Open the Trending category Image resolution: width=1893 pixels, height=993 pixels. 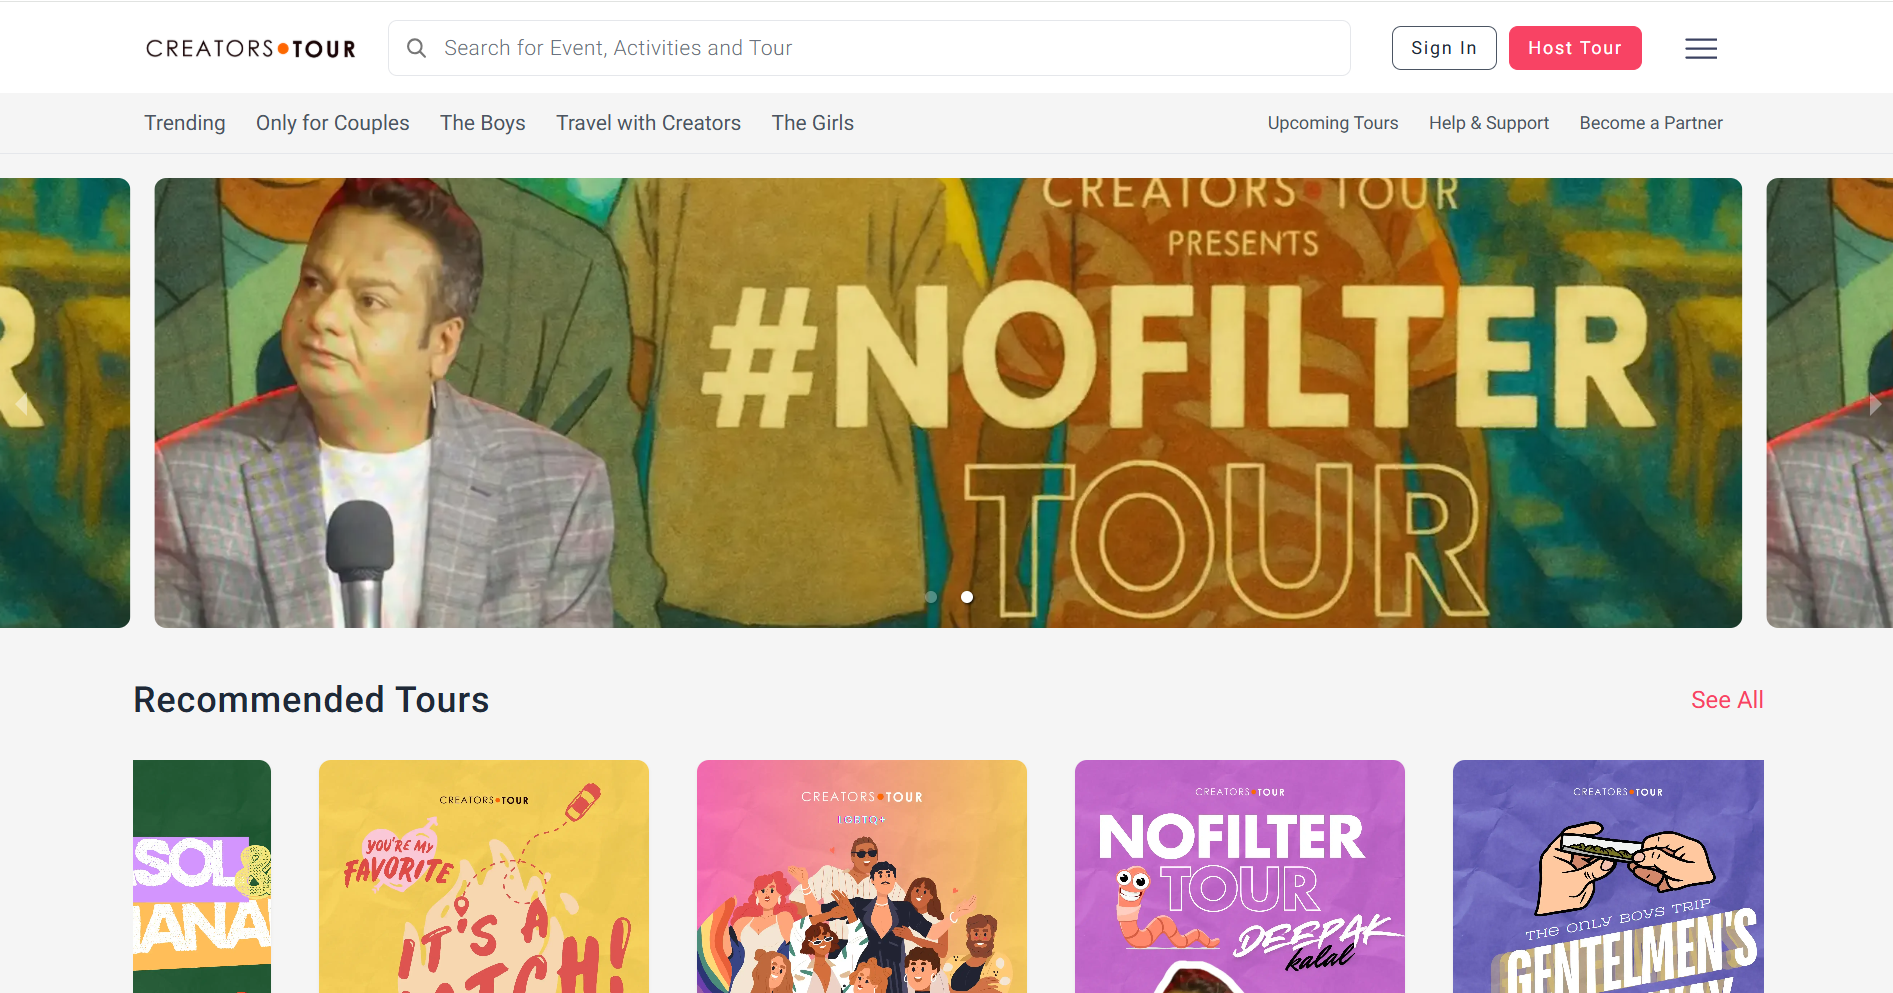click(x=184, y=123)
